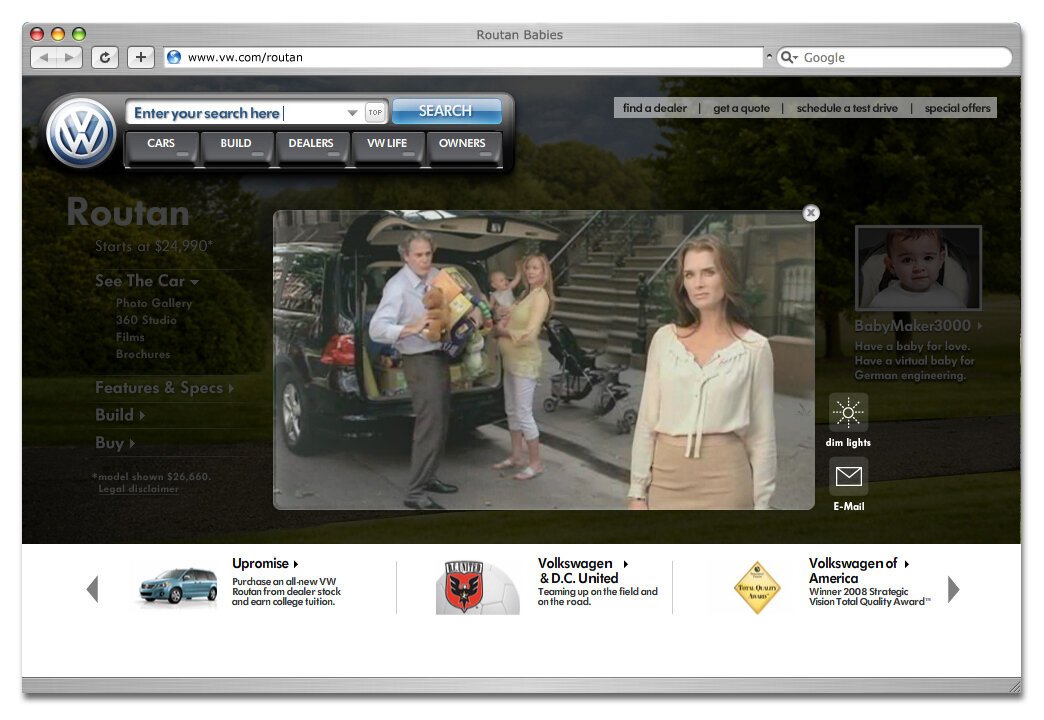
Task: Open Brochures link
Action: point(143,354)
